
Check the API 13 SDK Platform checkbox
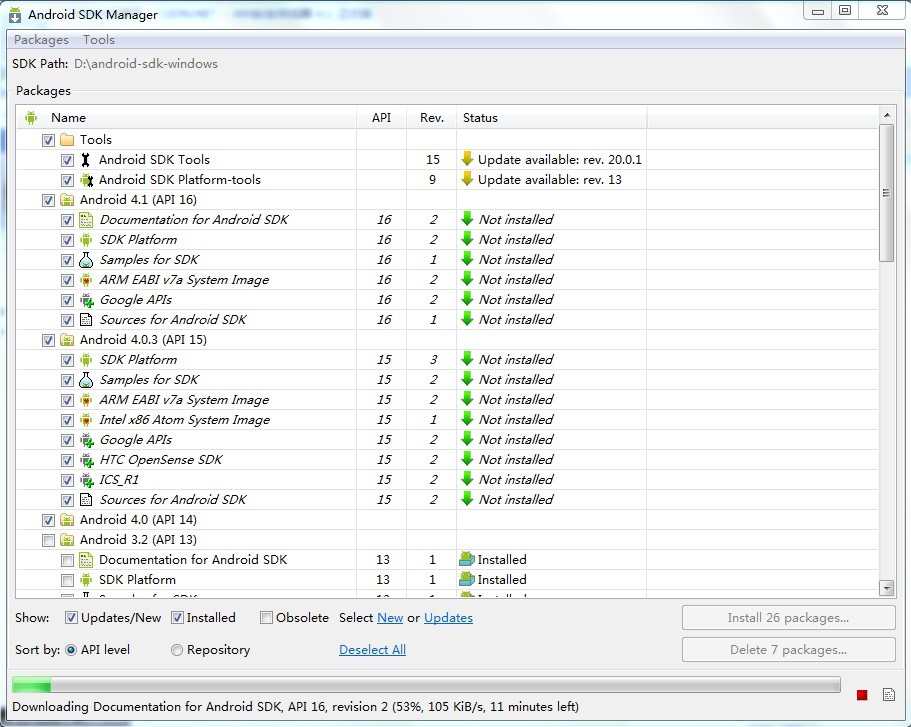[67, 581]
